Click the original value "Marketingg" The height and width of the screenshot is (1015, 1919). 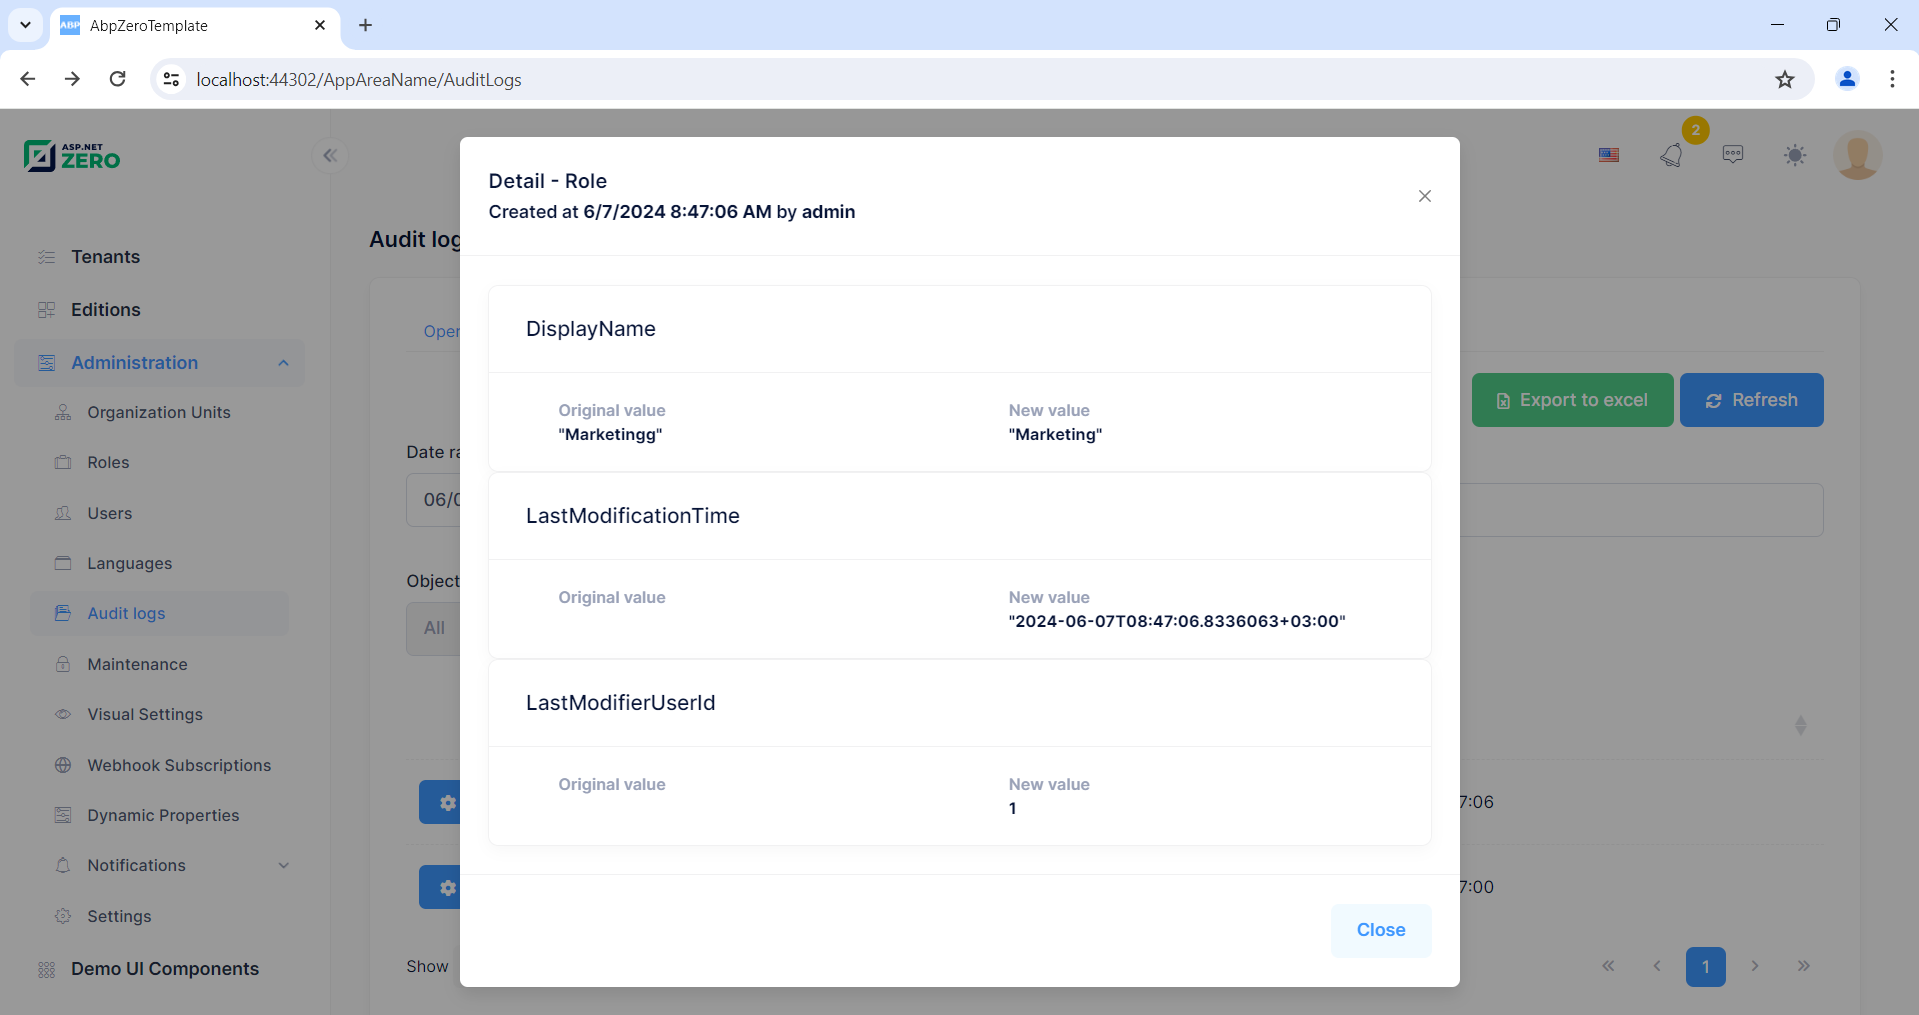[610, 434]
